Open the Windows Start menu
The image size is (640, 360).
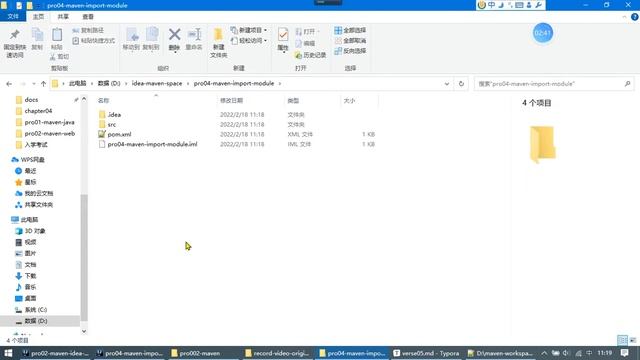[x=8, y=353]
